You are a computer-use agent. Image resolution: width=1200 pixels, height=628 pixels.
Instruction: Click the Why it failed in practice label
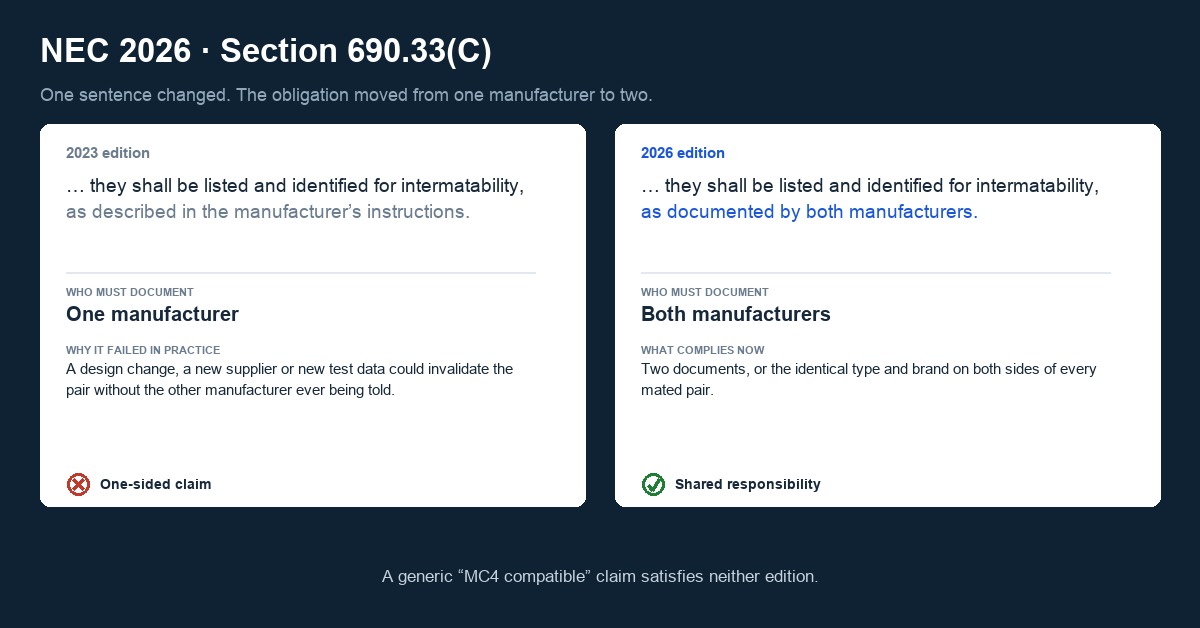[x=143, y=350]
